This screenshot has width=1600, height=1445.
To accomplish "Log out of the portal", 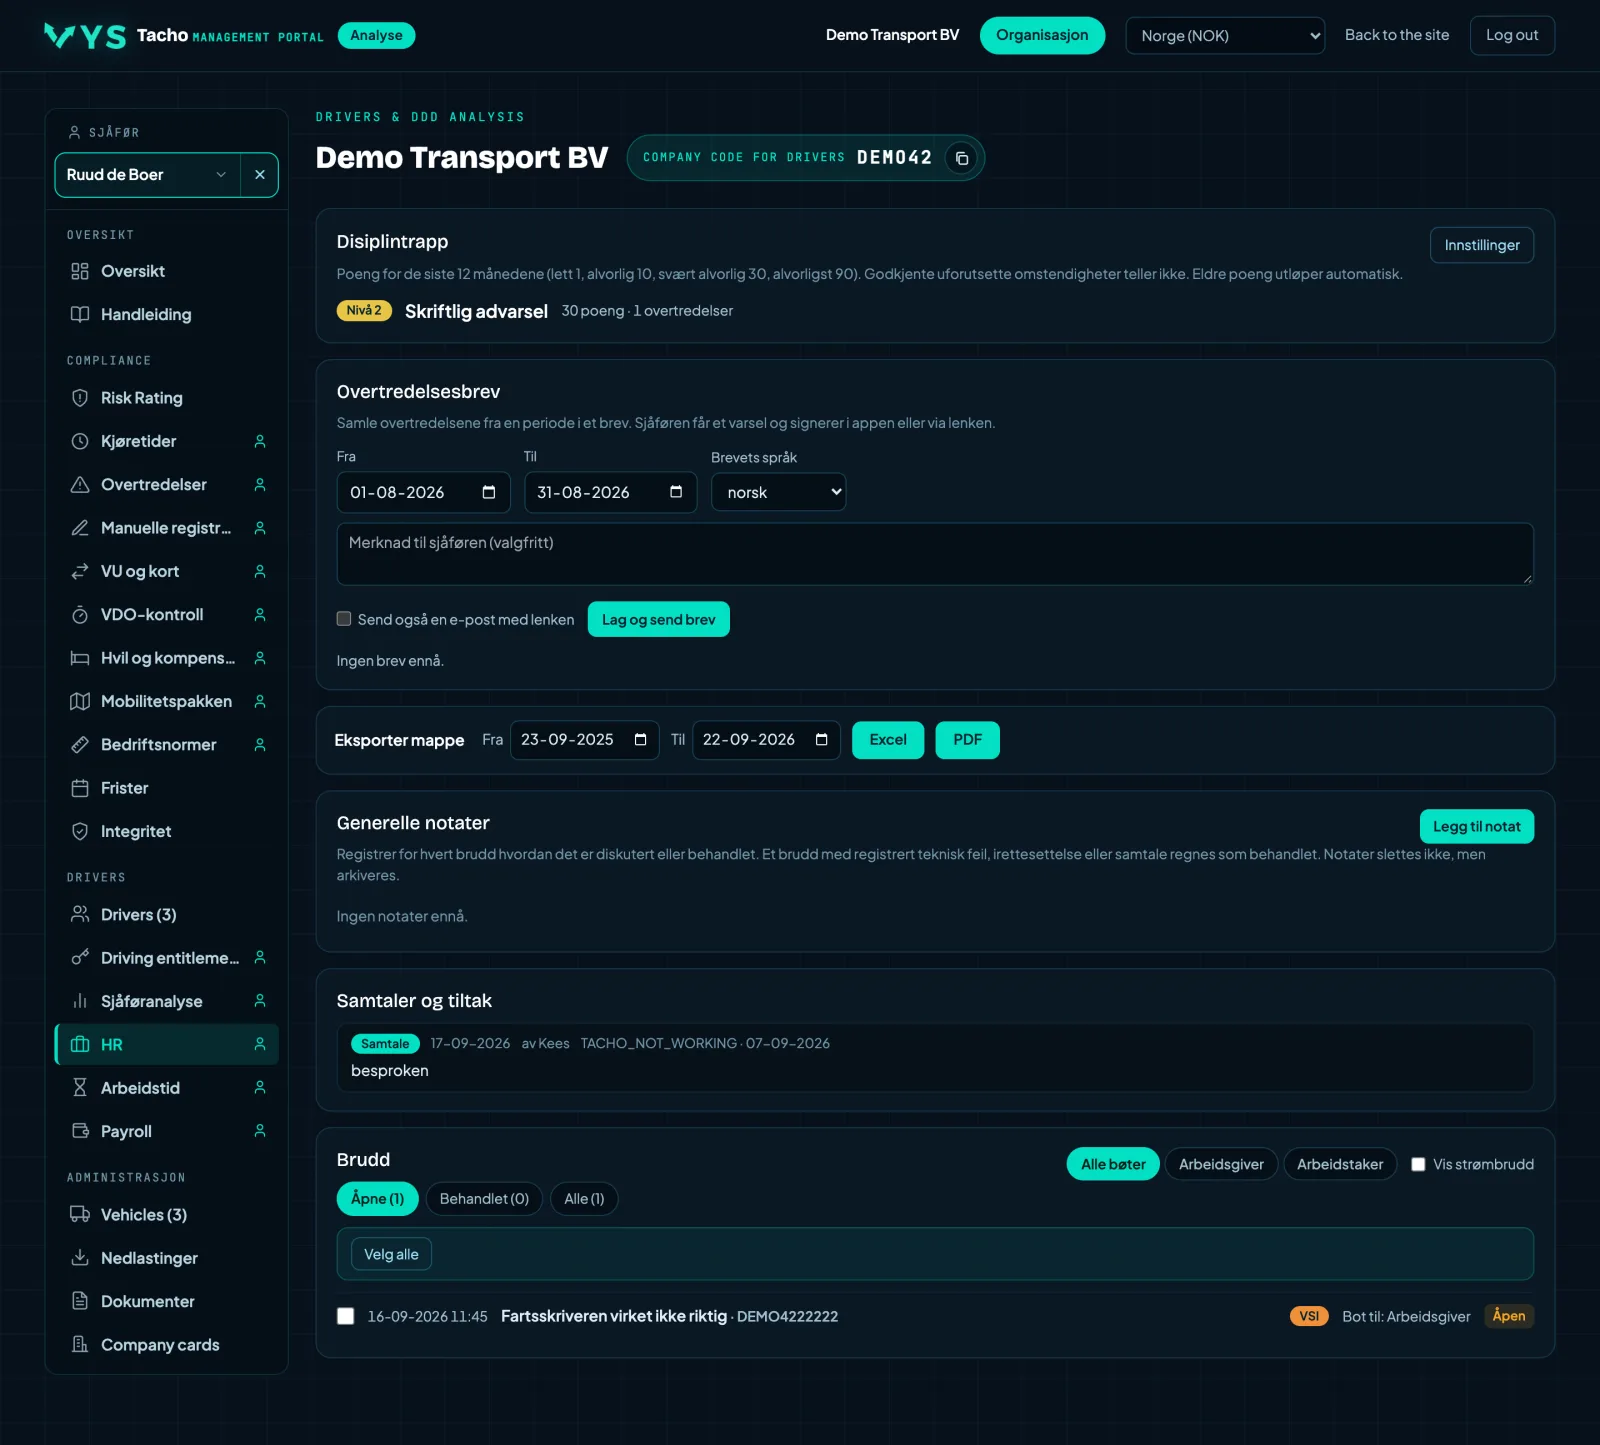I will tap(1512, 35).
